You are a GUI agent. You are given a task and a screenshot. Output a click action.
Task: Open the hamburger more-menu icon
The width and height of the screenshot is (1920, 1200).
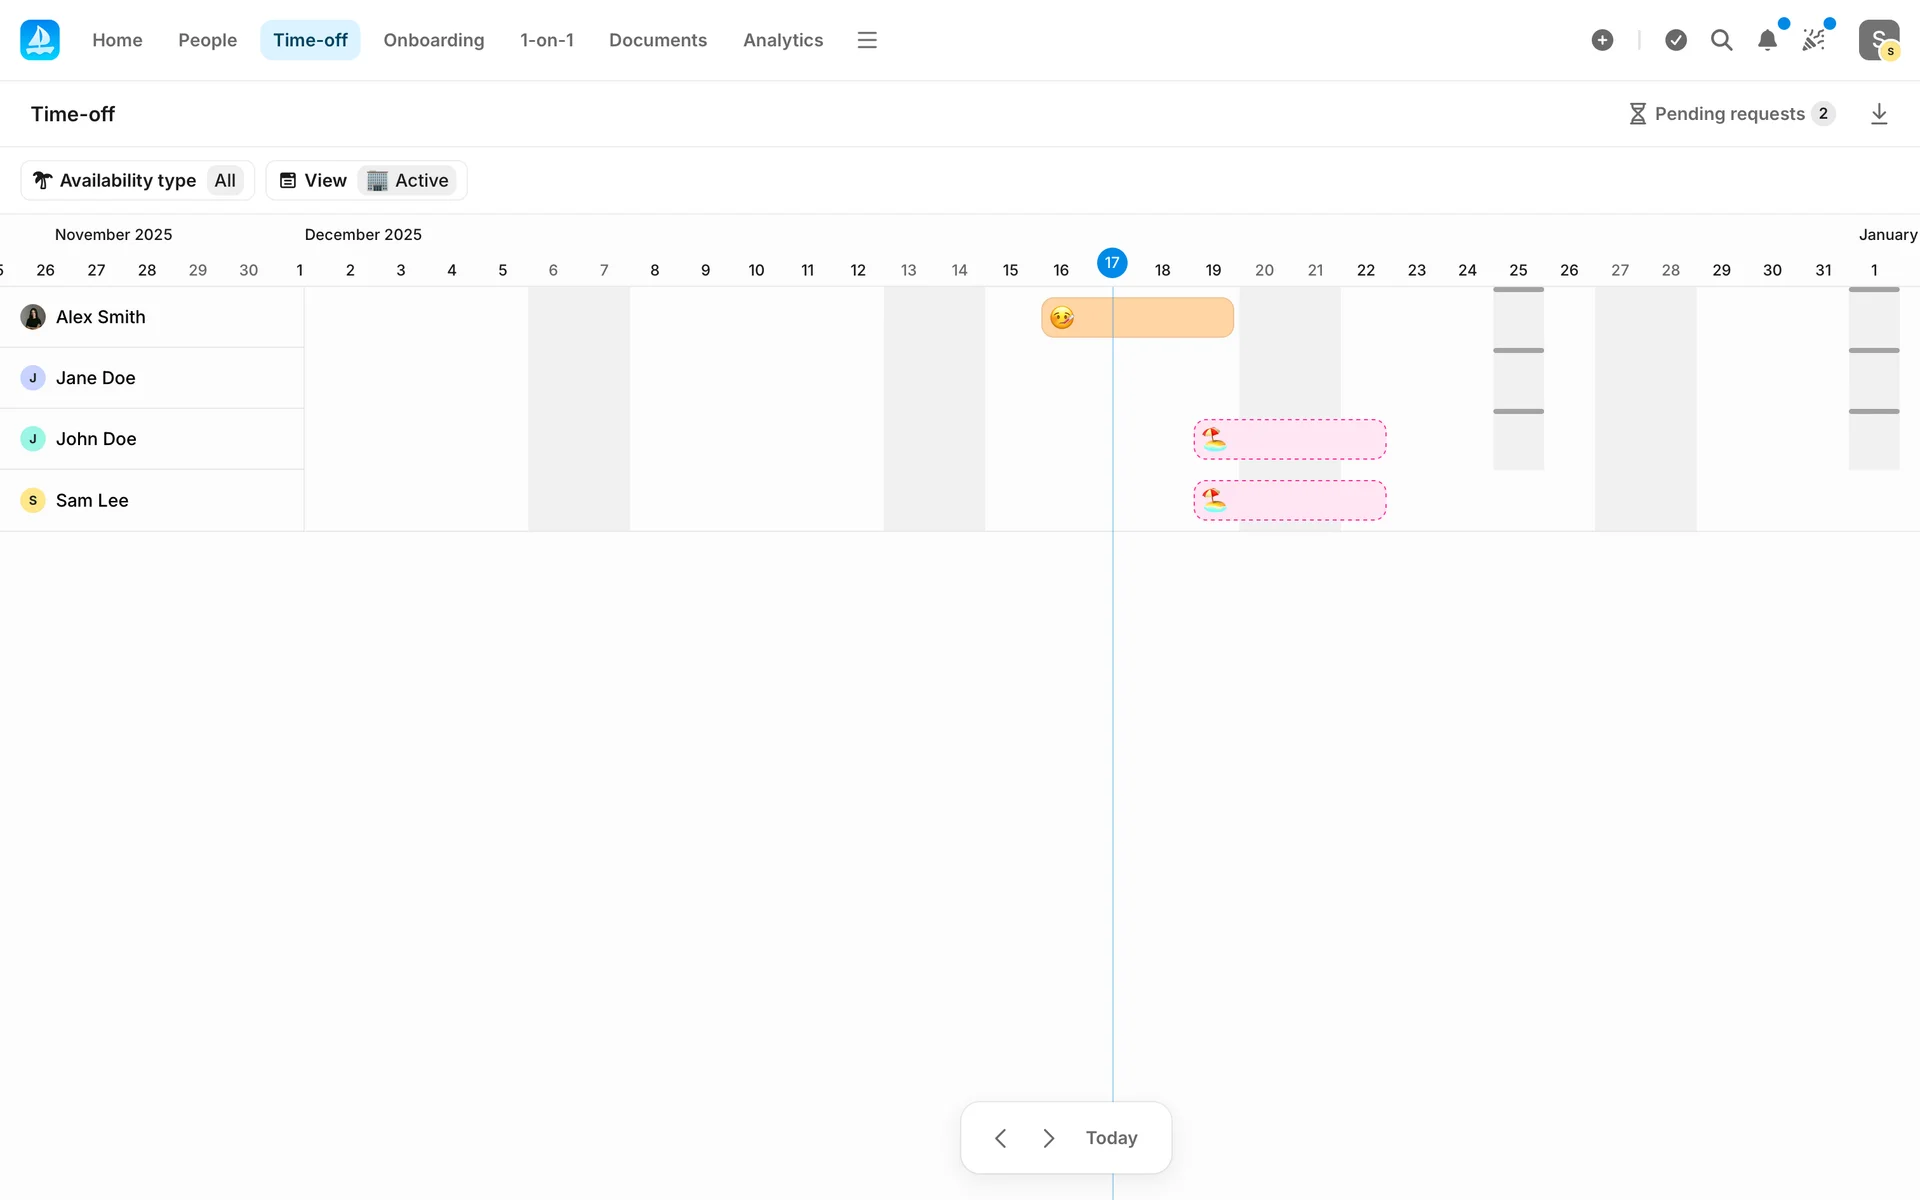click(x=867, y=40)
